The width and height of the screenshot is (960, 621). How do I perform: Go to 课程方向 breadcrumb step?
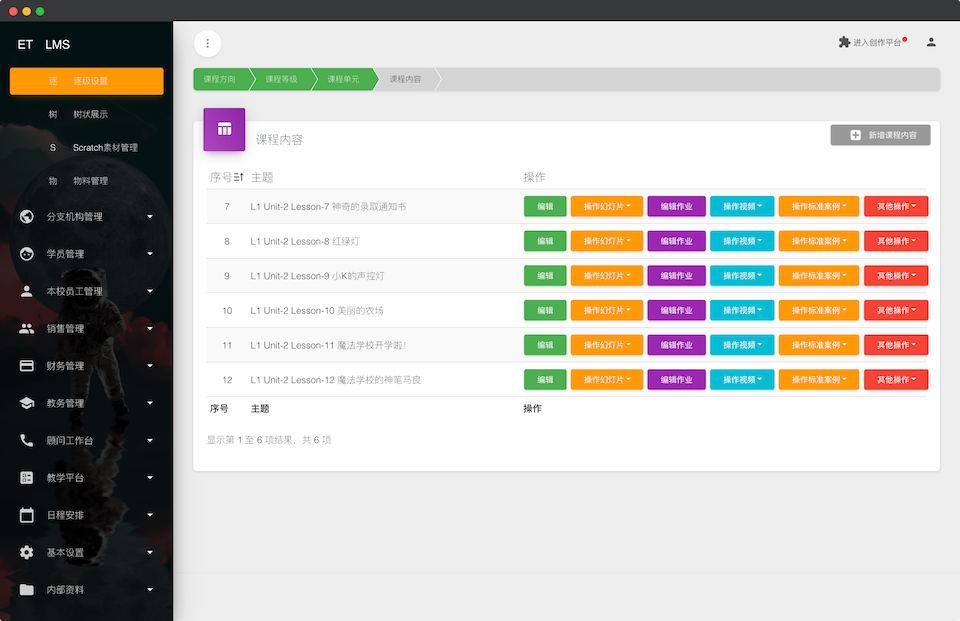[220, 79]
